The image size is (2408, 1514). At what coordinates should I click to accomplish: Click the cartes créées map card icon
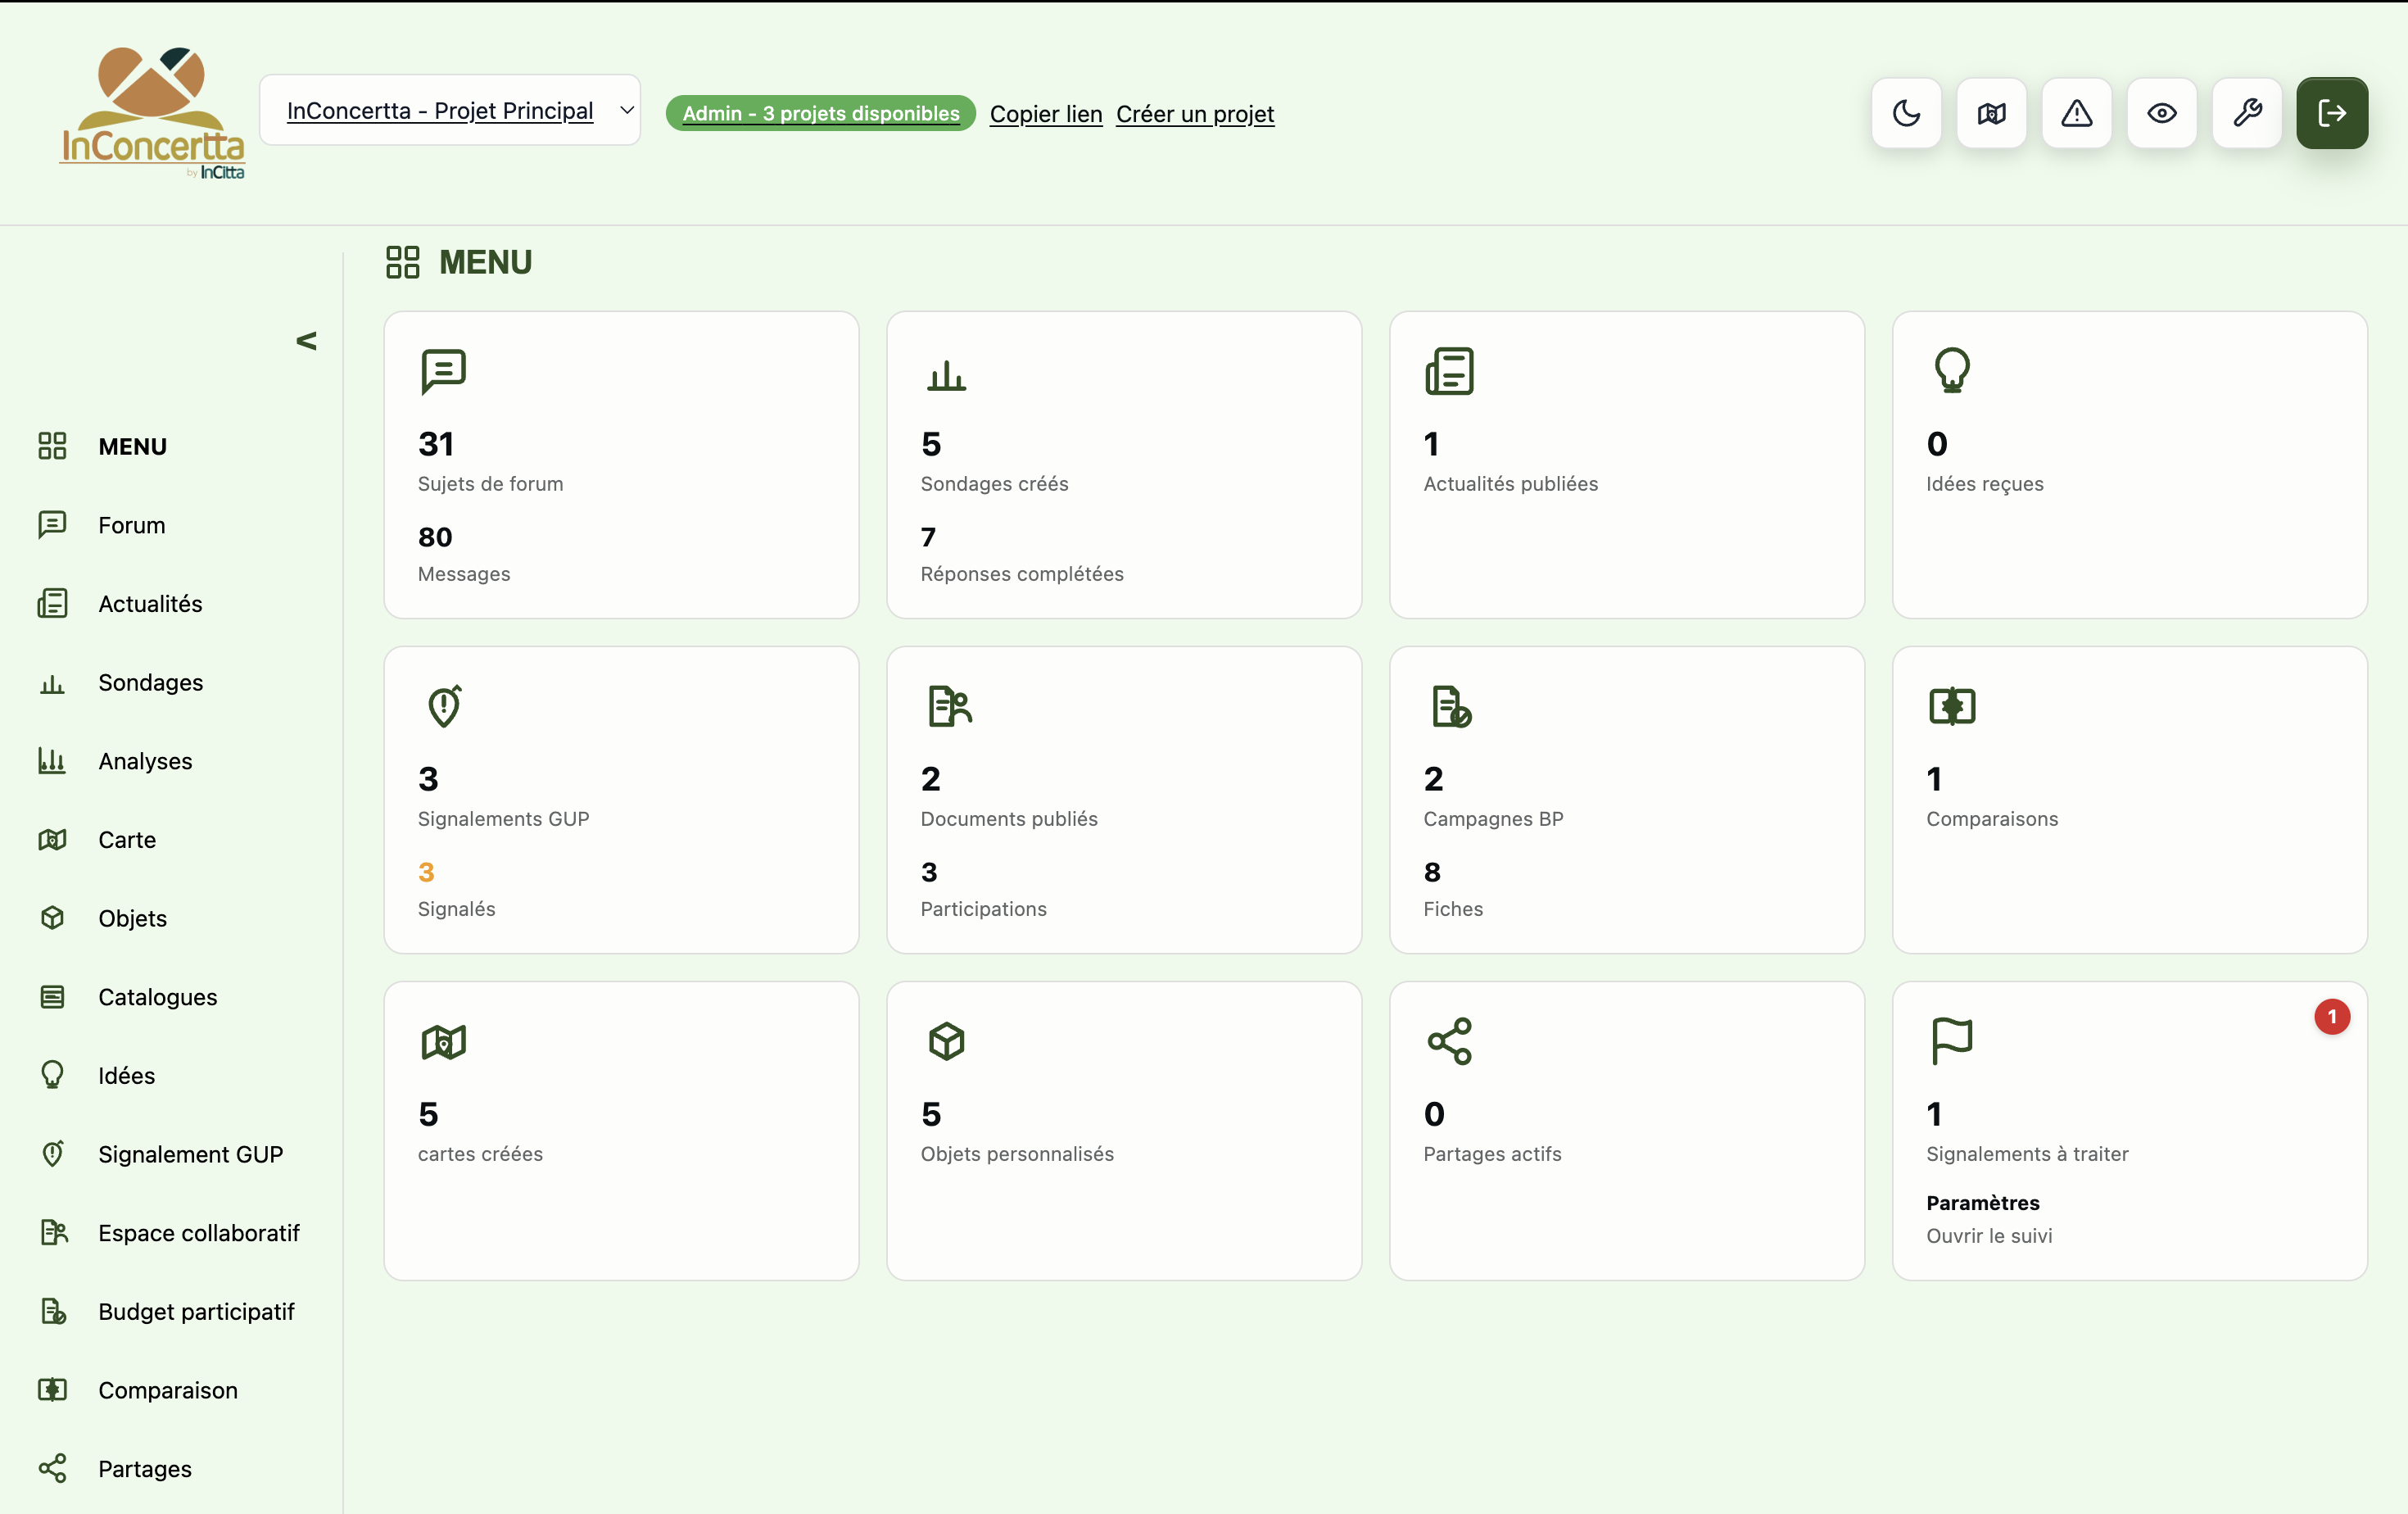(x=443, y=1042)
